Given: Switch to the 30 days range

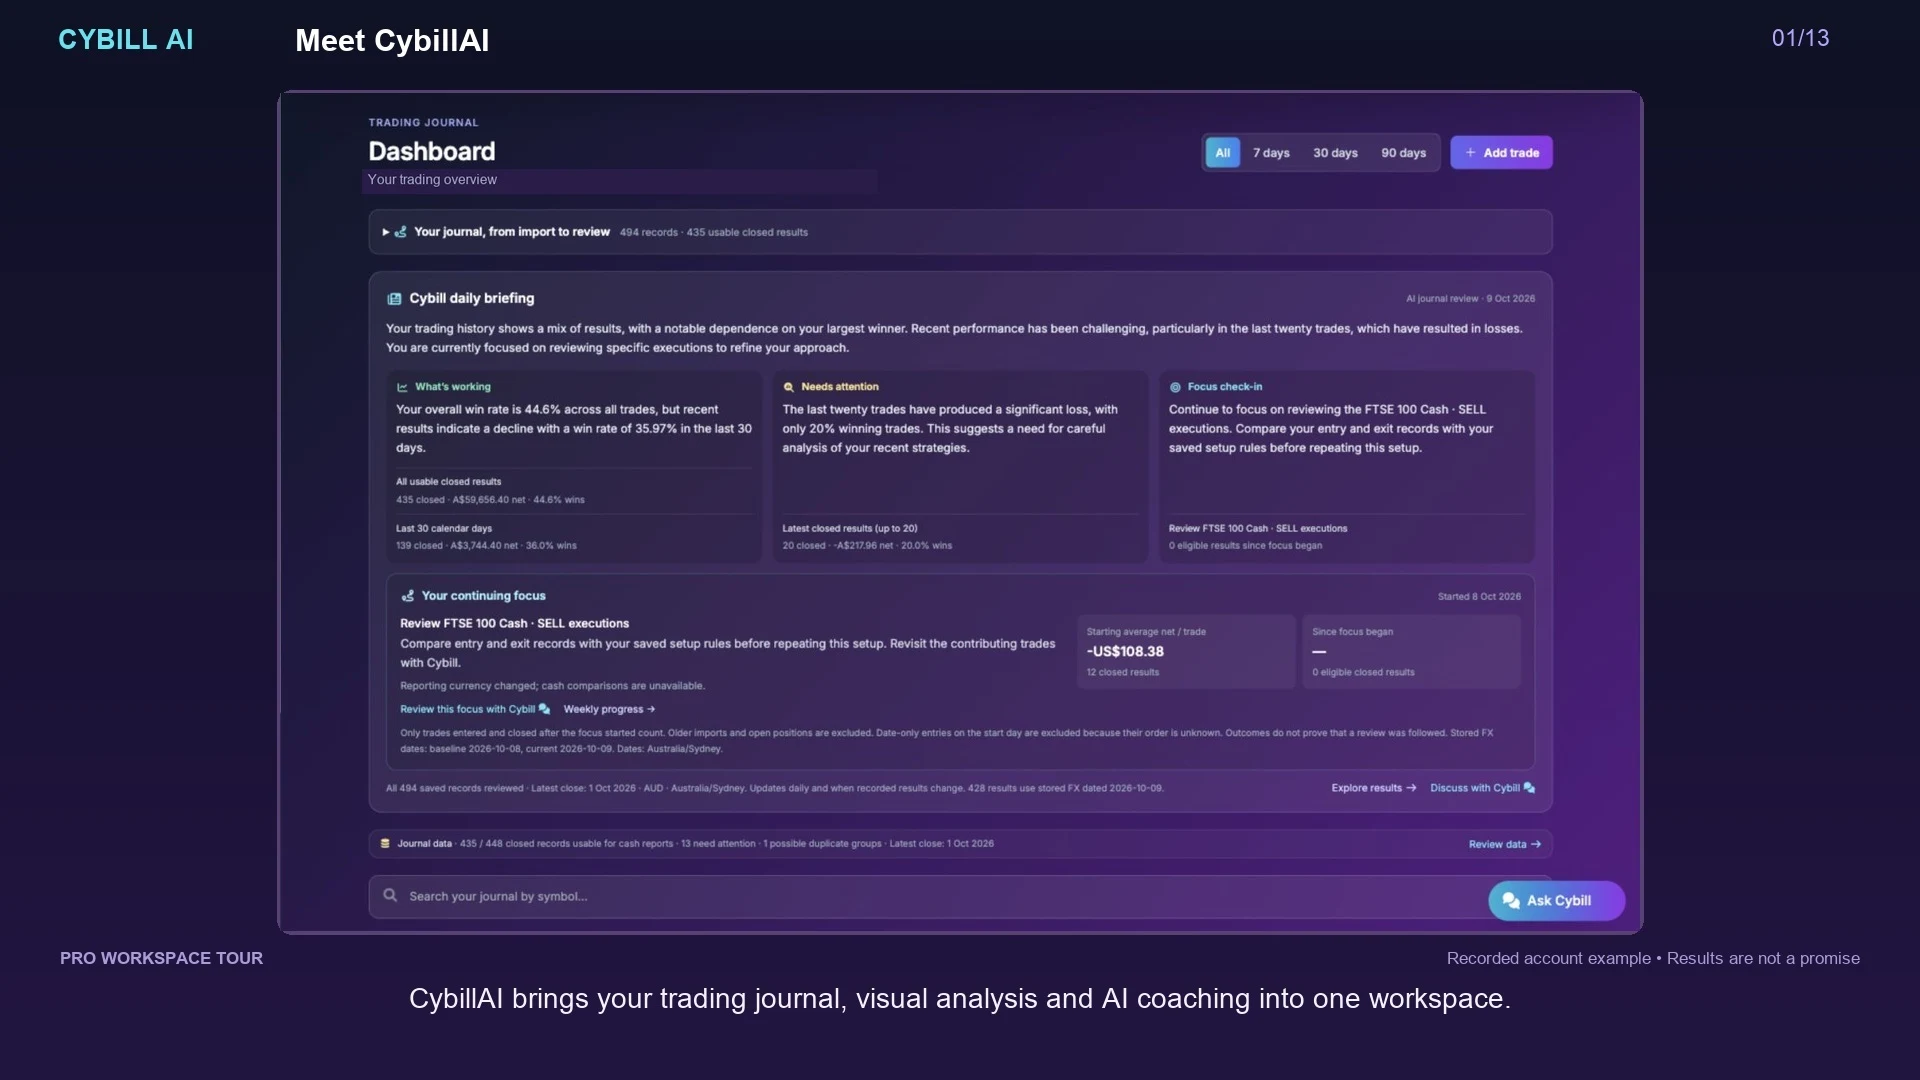Looking at the screenshot, I should pos(1335,153).
